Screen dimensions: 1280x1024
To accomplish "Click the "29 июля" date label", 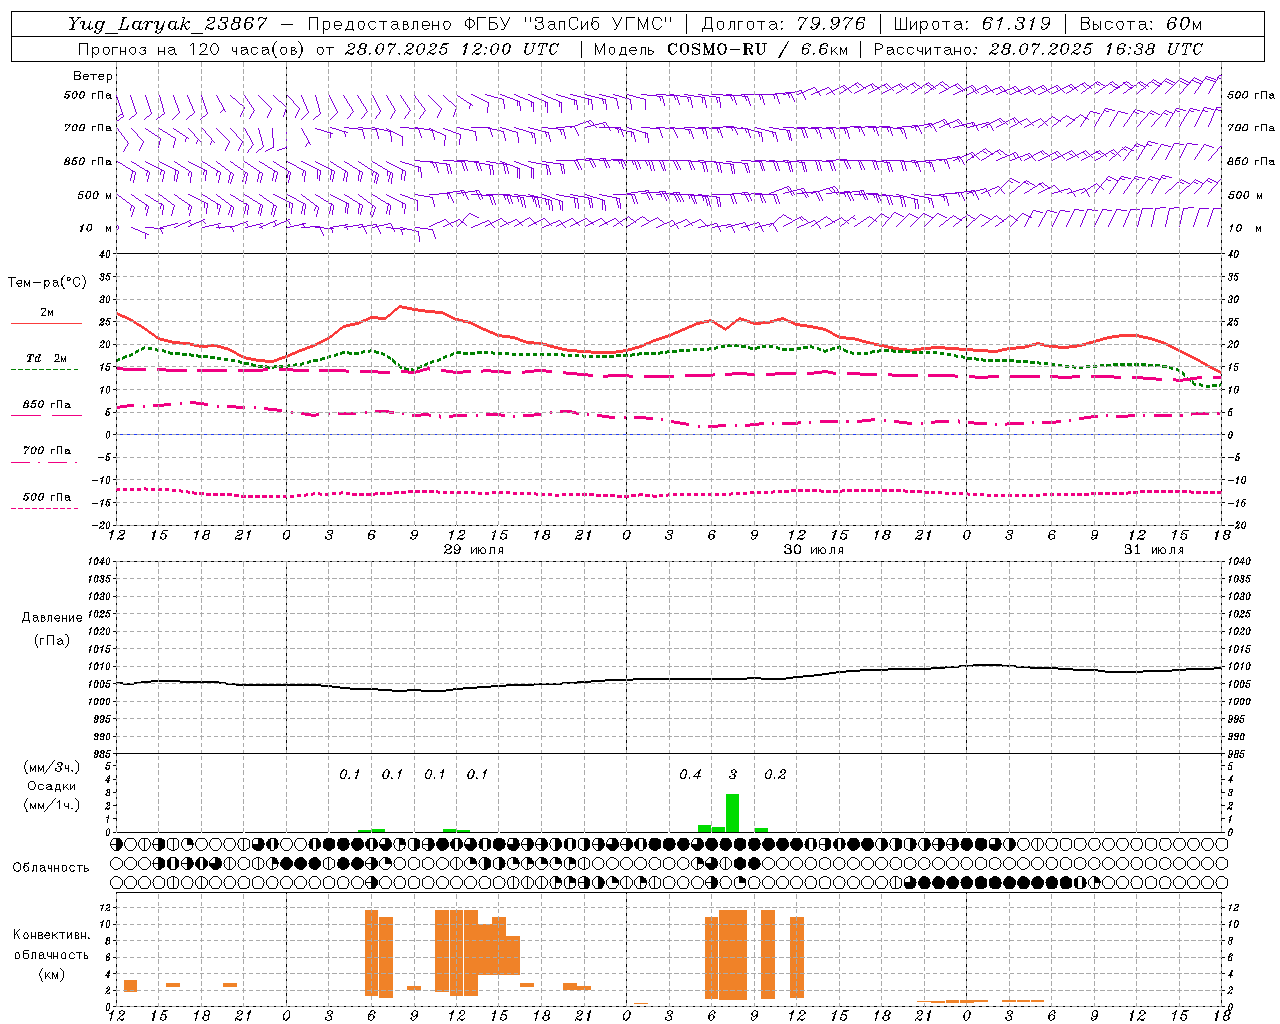I will coord(474,550).
